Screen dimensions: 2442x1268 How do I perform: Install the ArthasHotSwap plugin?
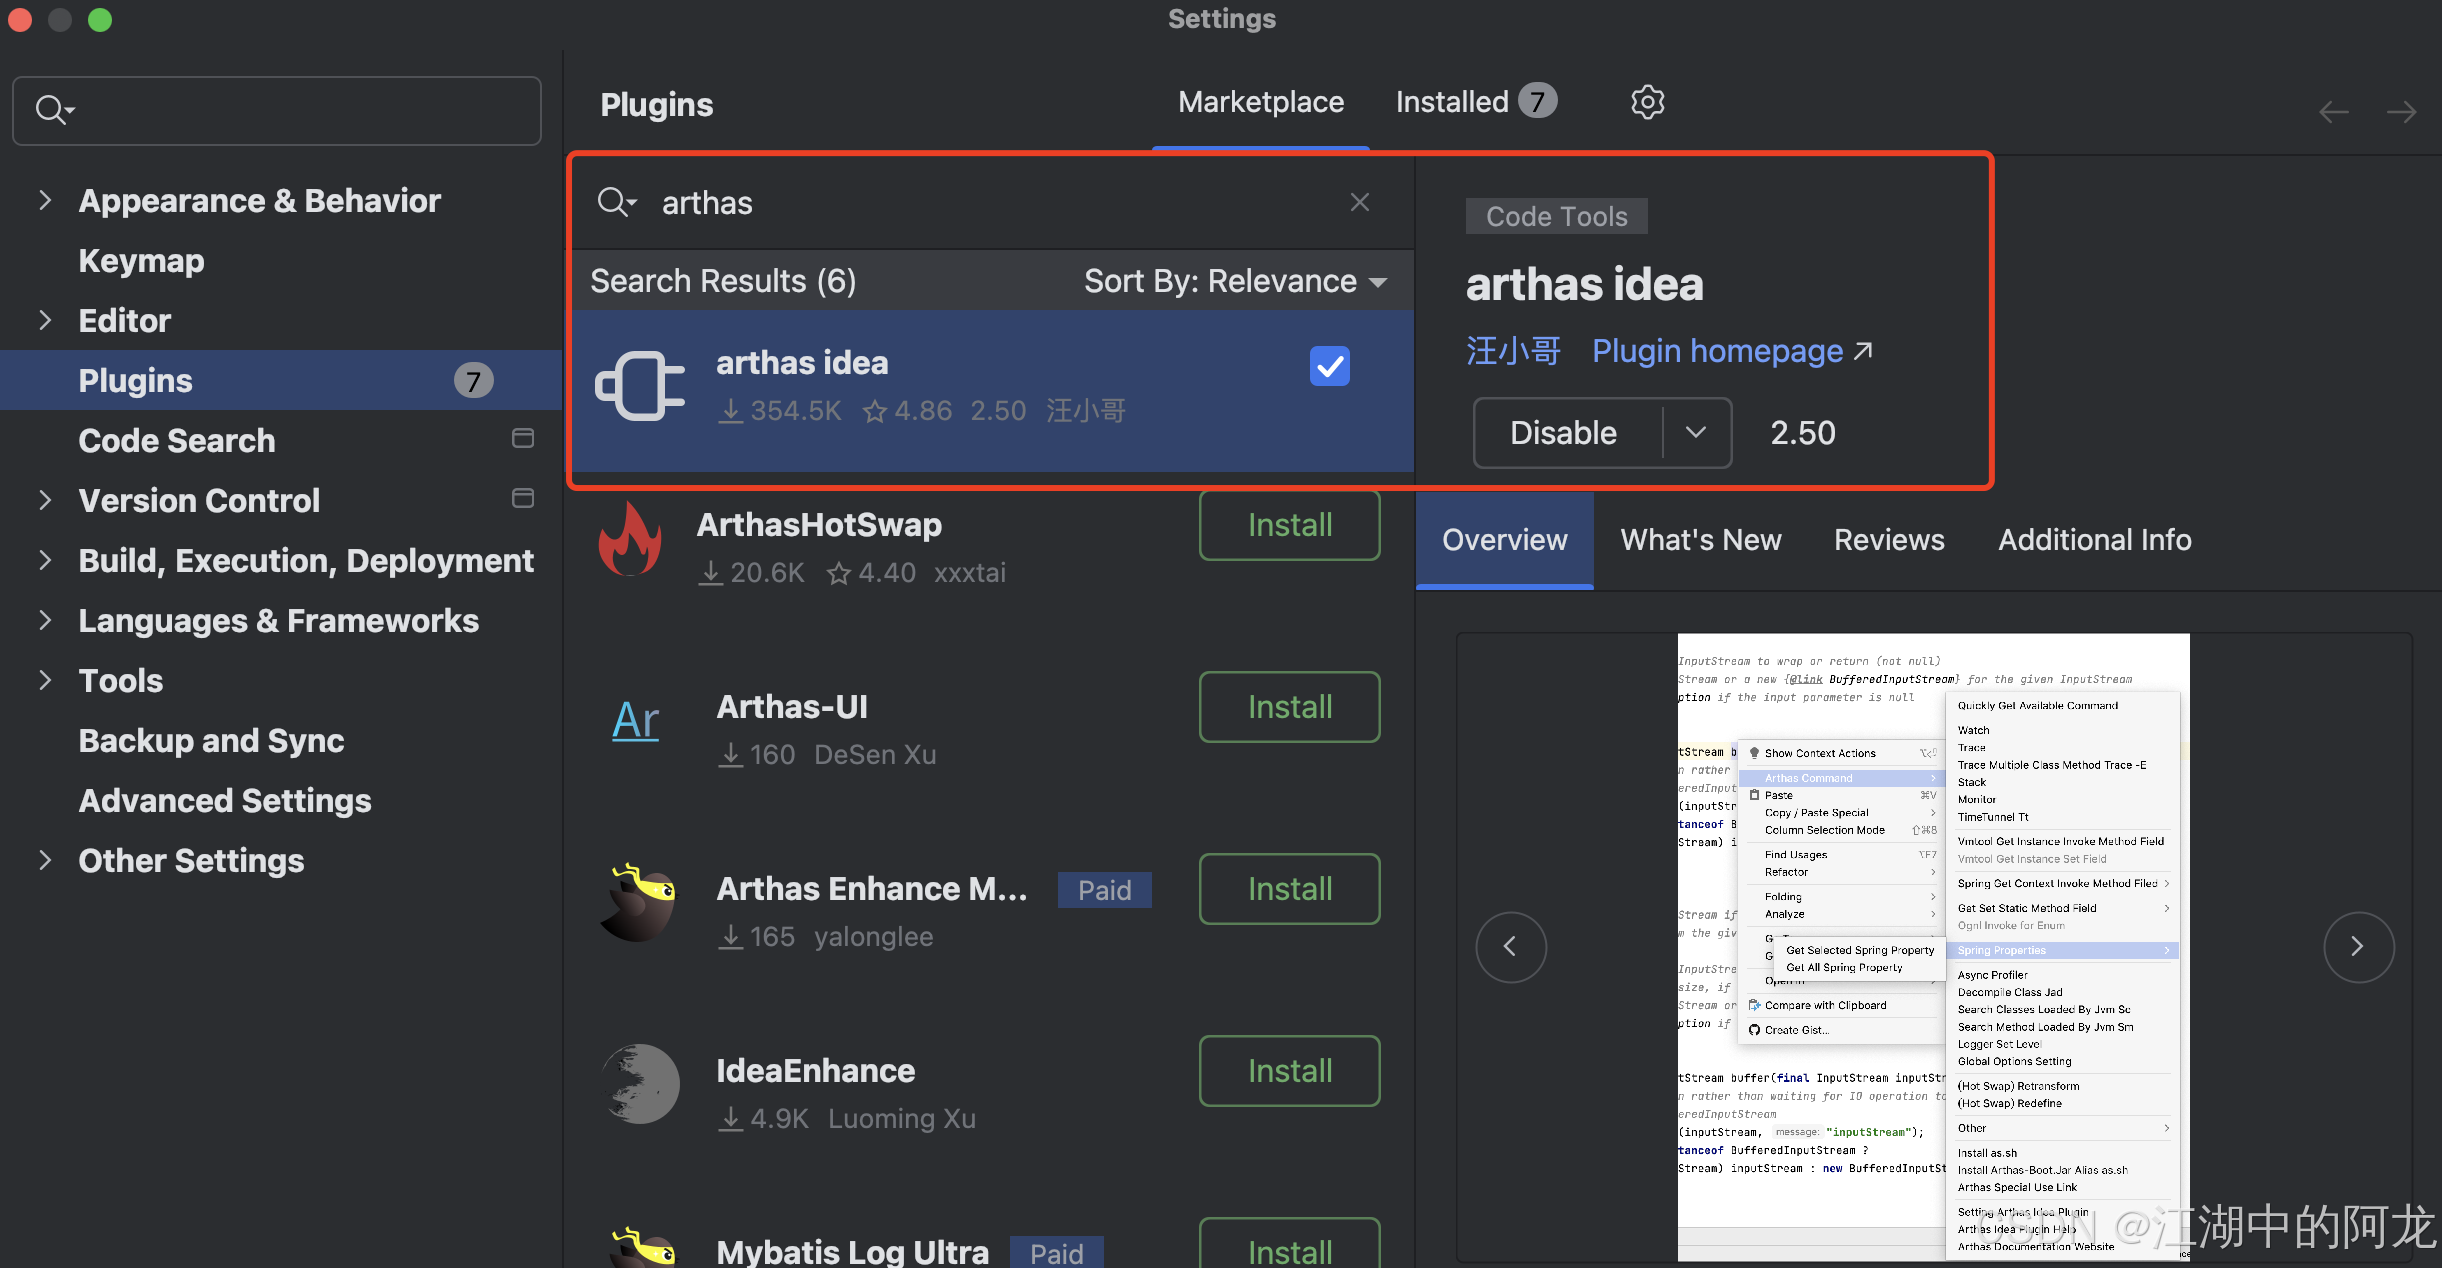coord(1289,525)
